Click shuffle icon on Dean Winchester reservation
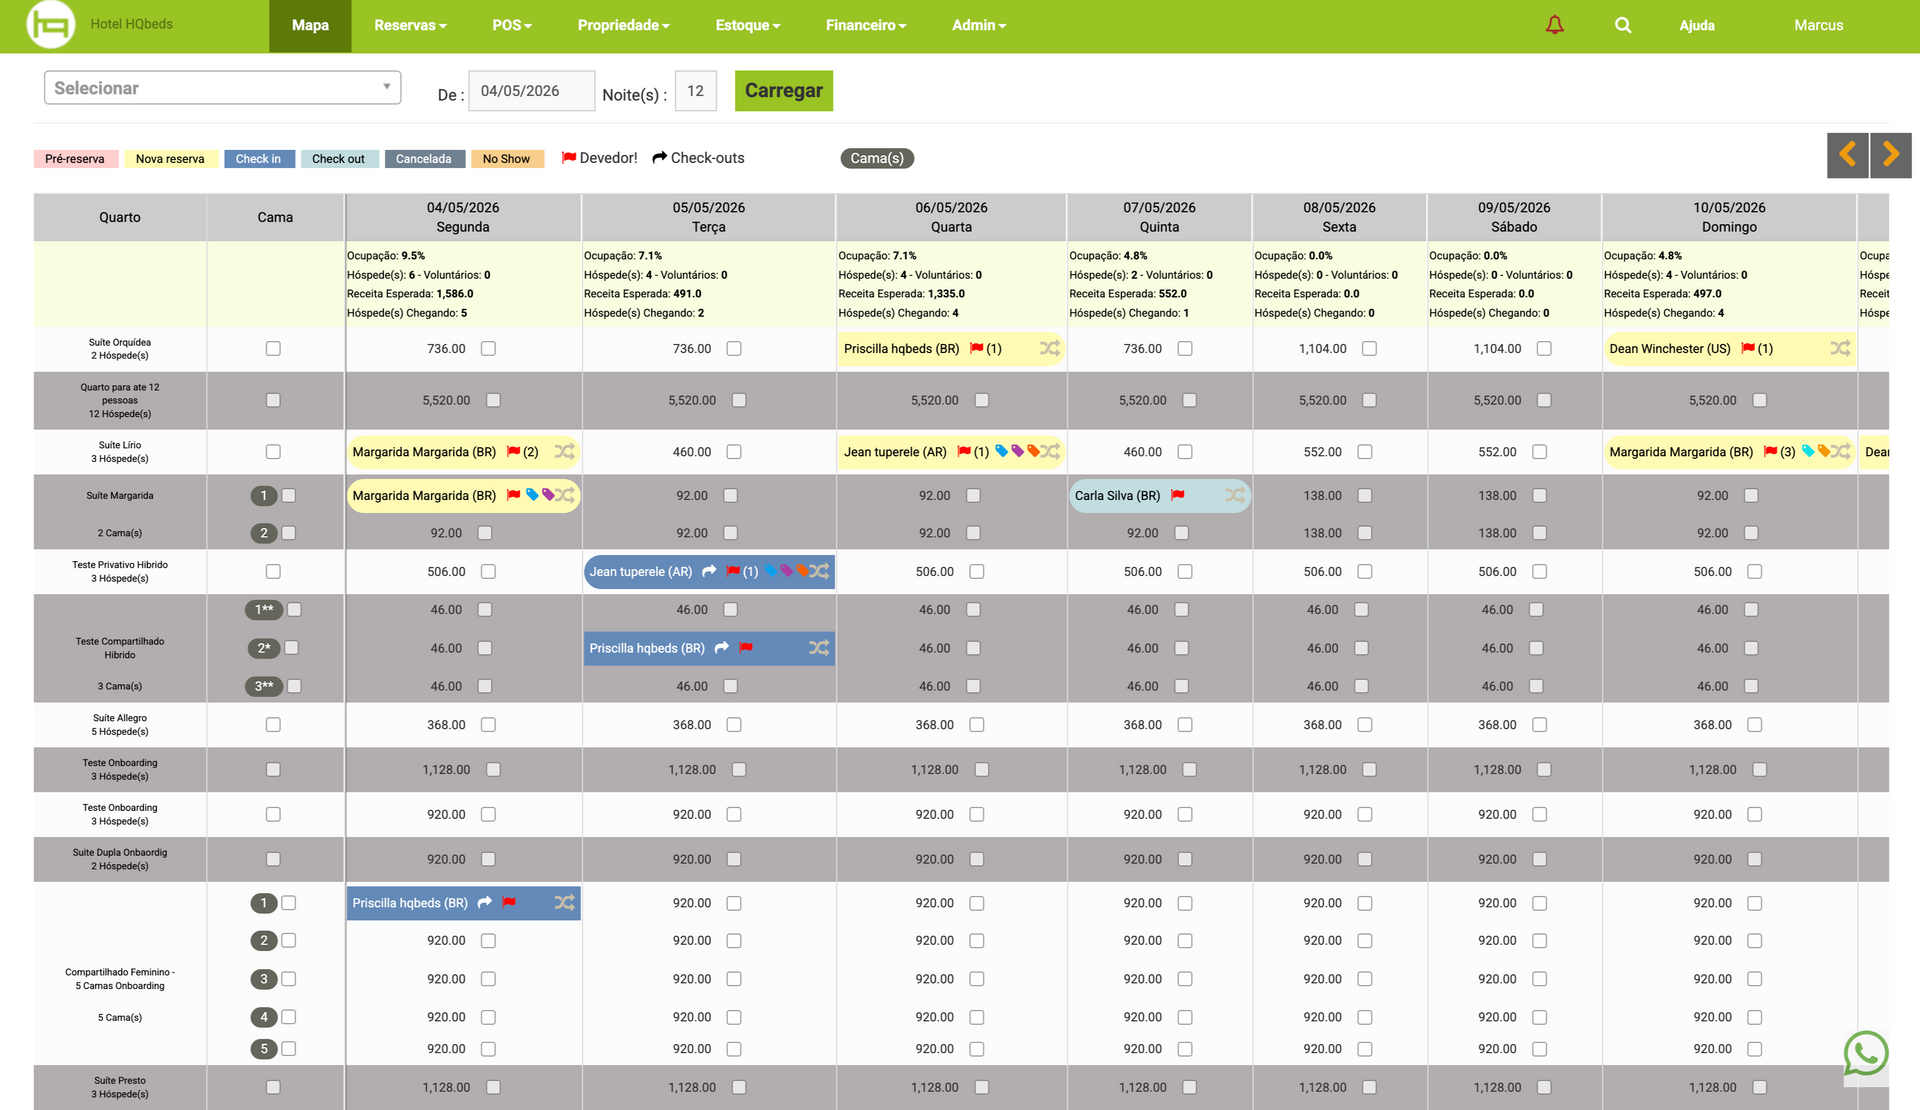 [1840, 348]
